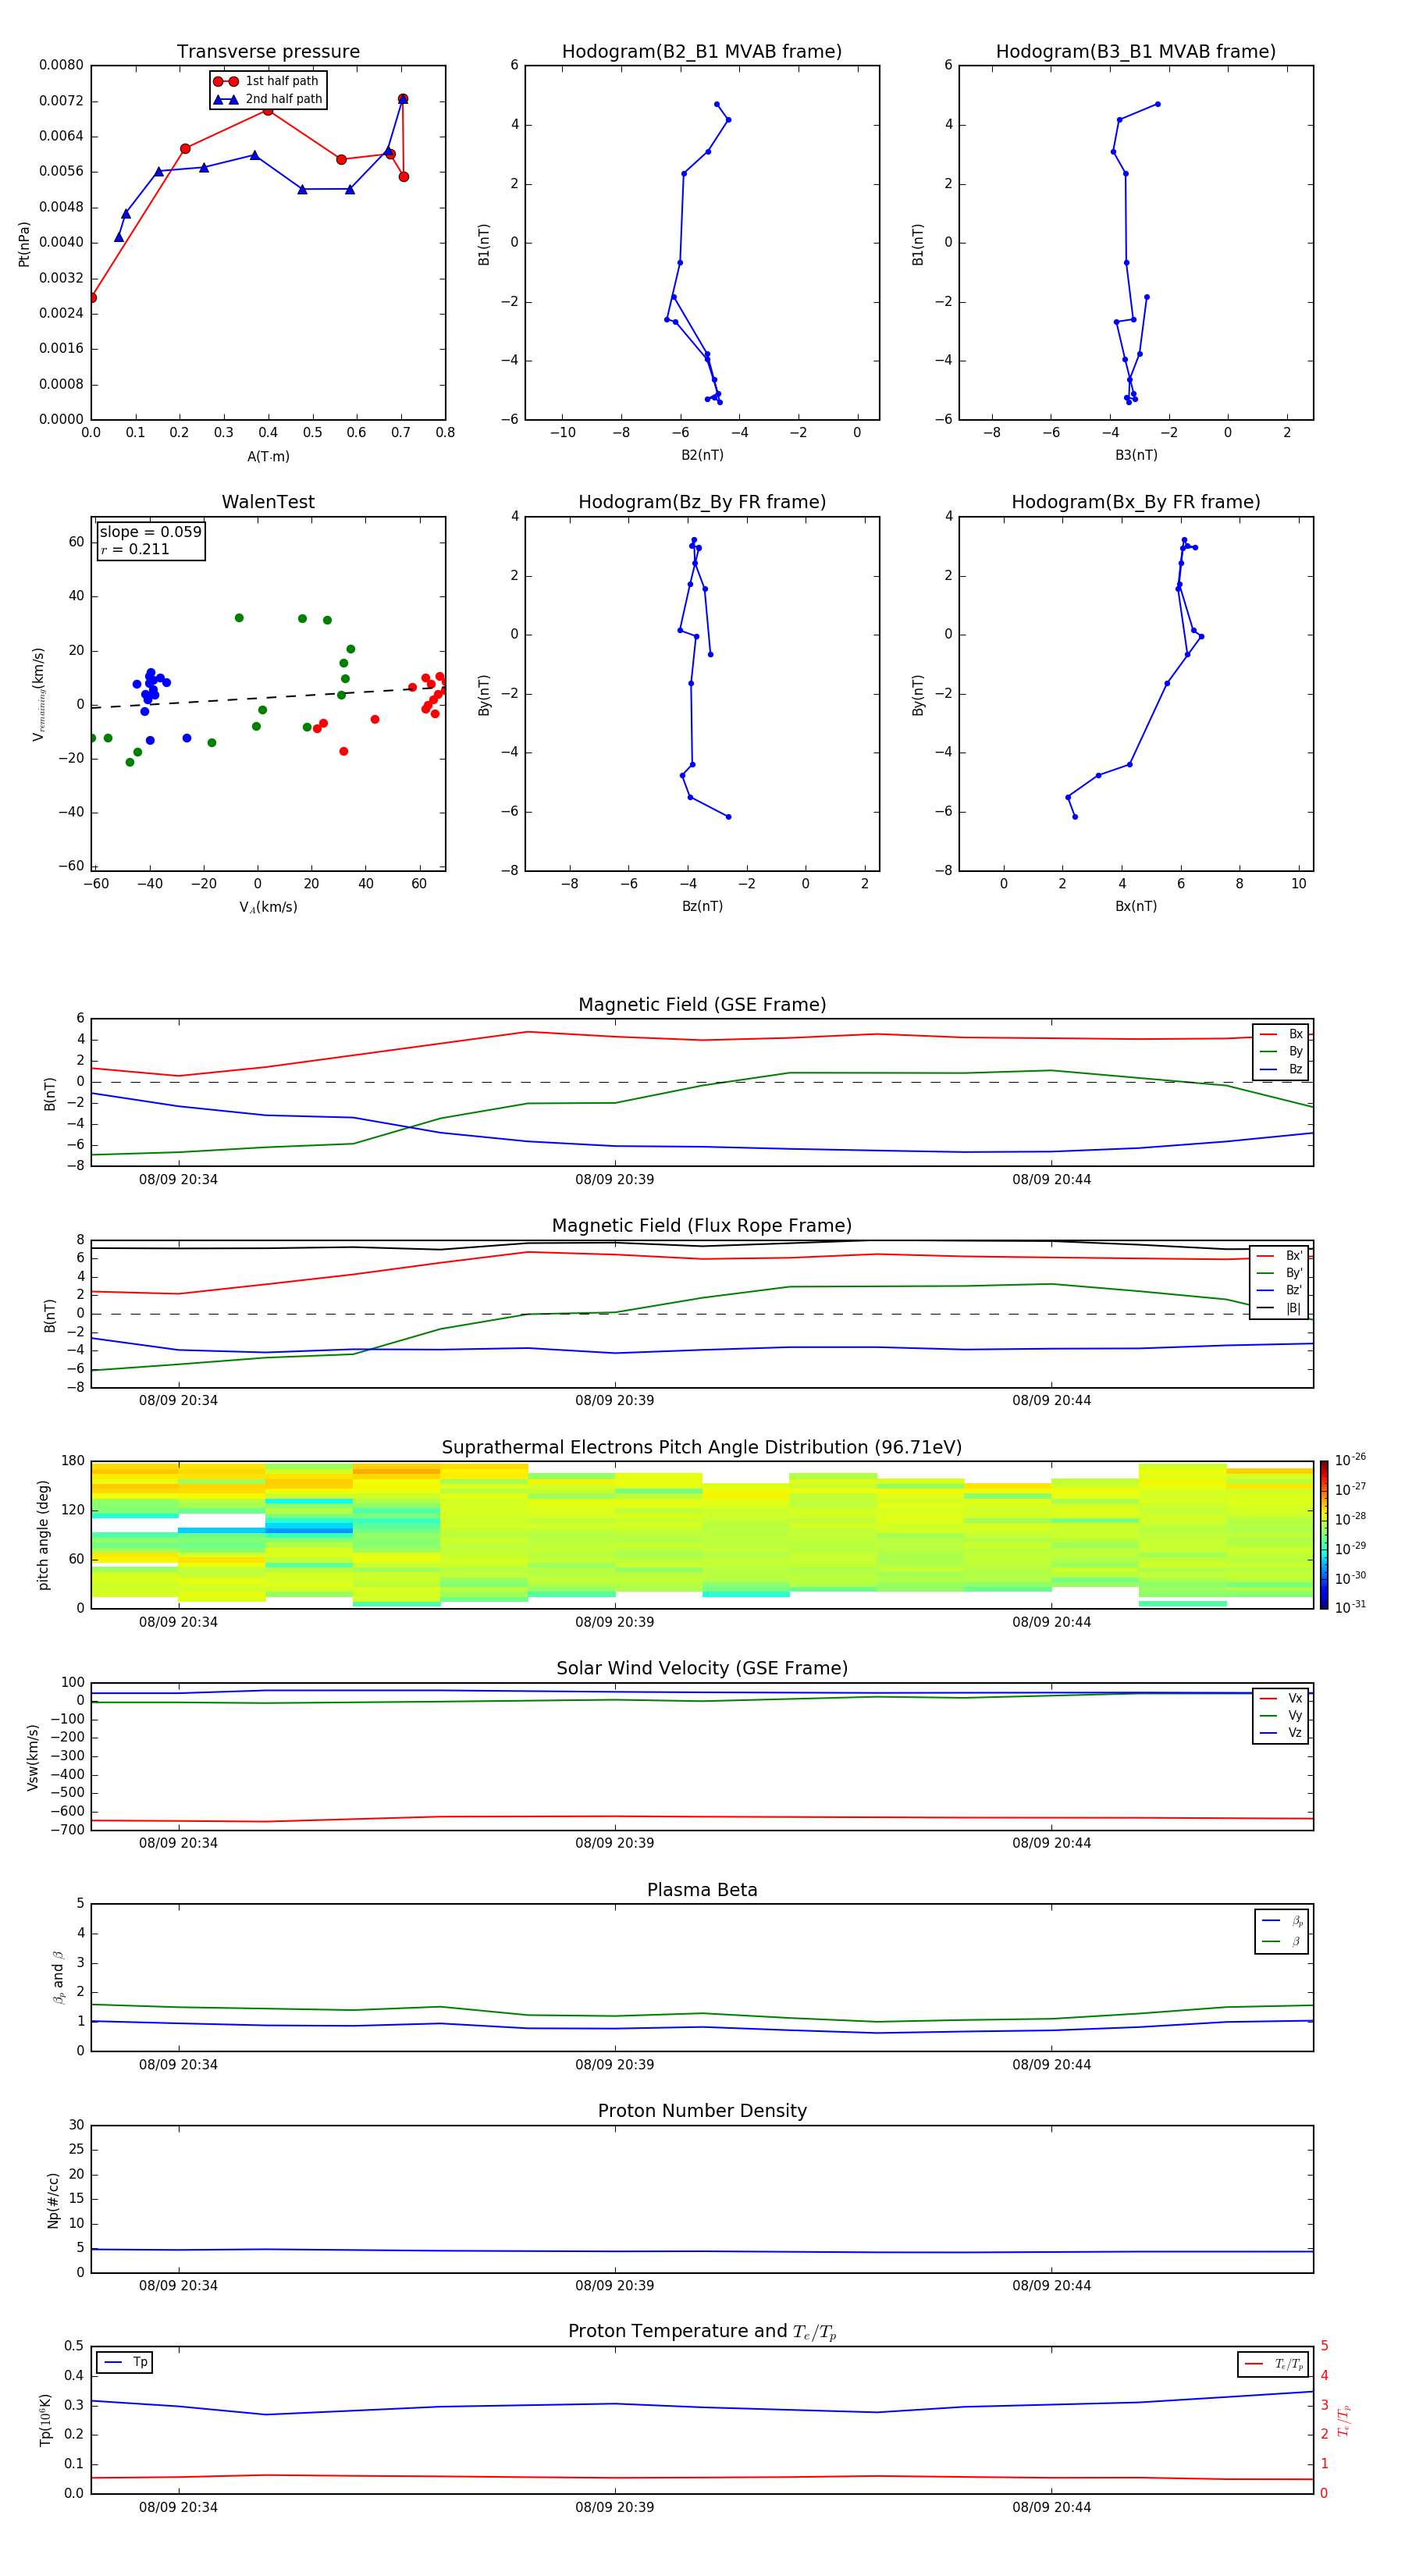Click the "pitch angle (deg)" axis label
The image size is (1405, 2576).
click(x=43, y=1535)
